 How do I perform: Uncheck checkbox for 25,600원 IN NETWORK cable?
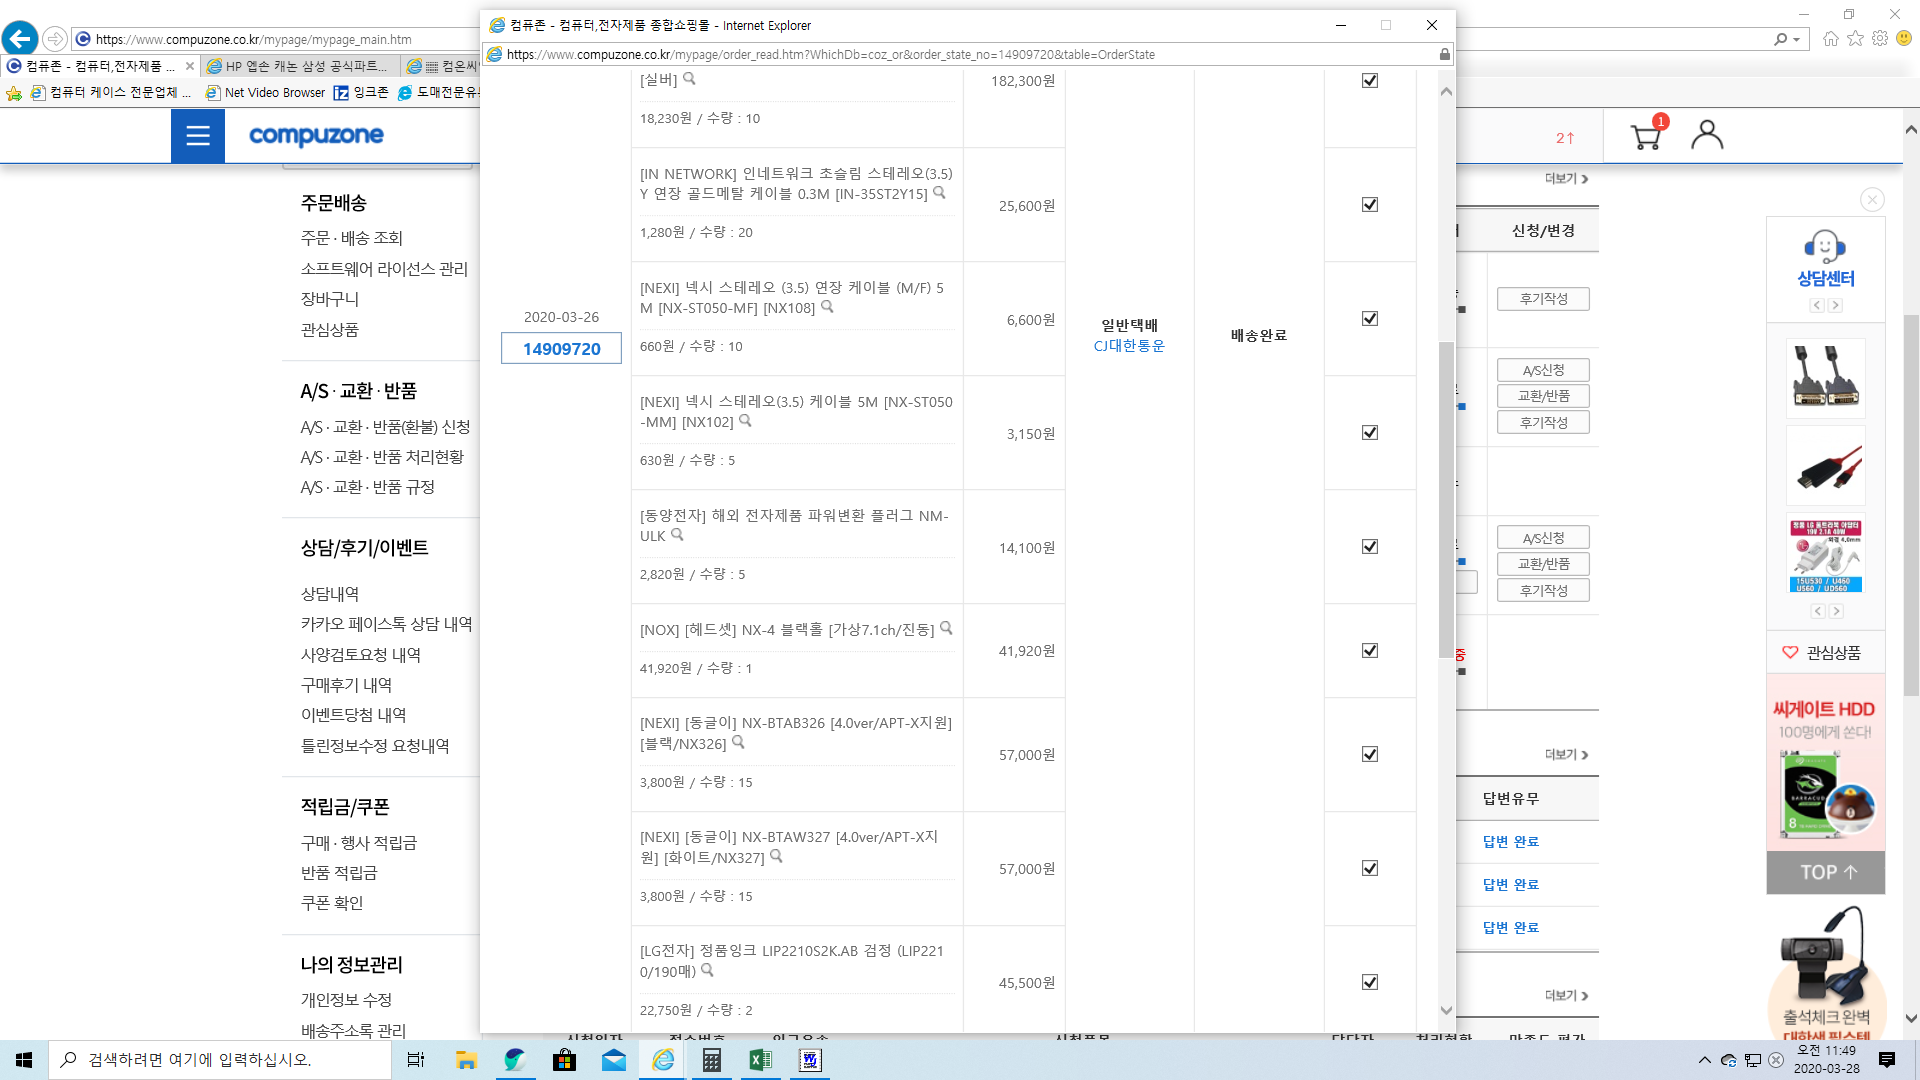tap(1370, 205)
